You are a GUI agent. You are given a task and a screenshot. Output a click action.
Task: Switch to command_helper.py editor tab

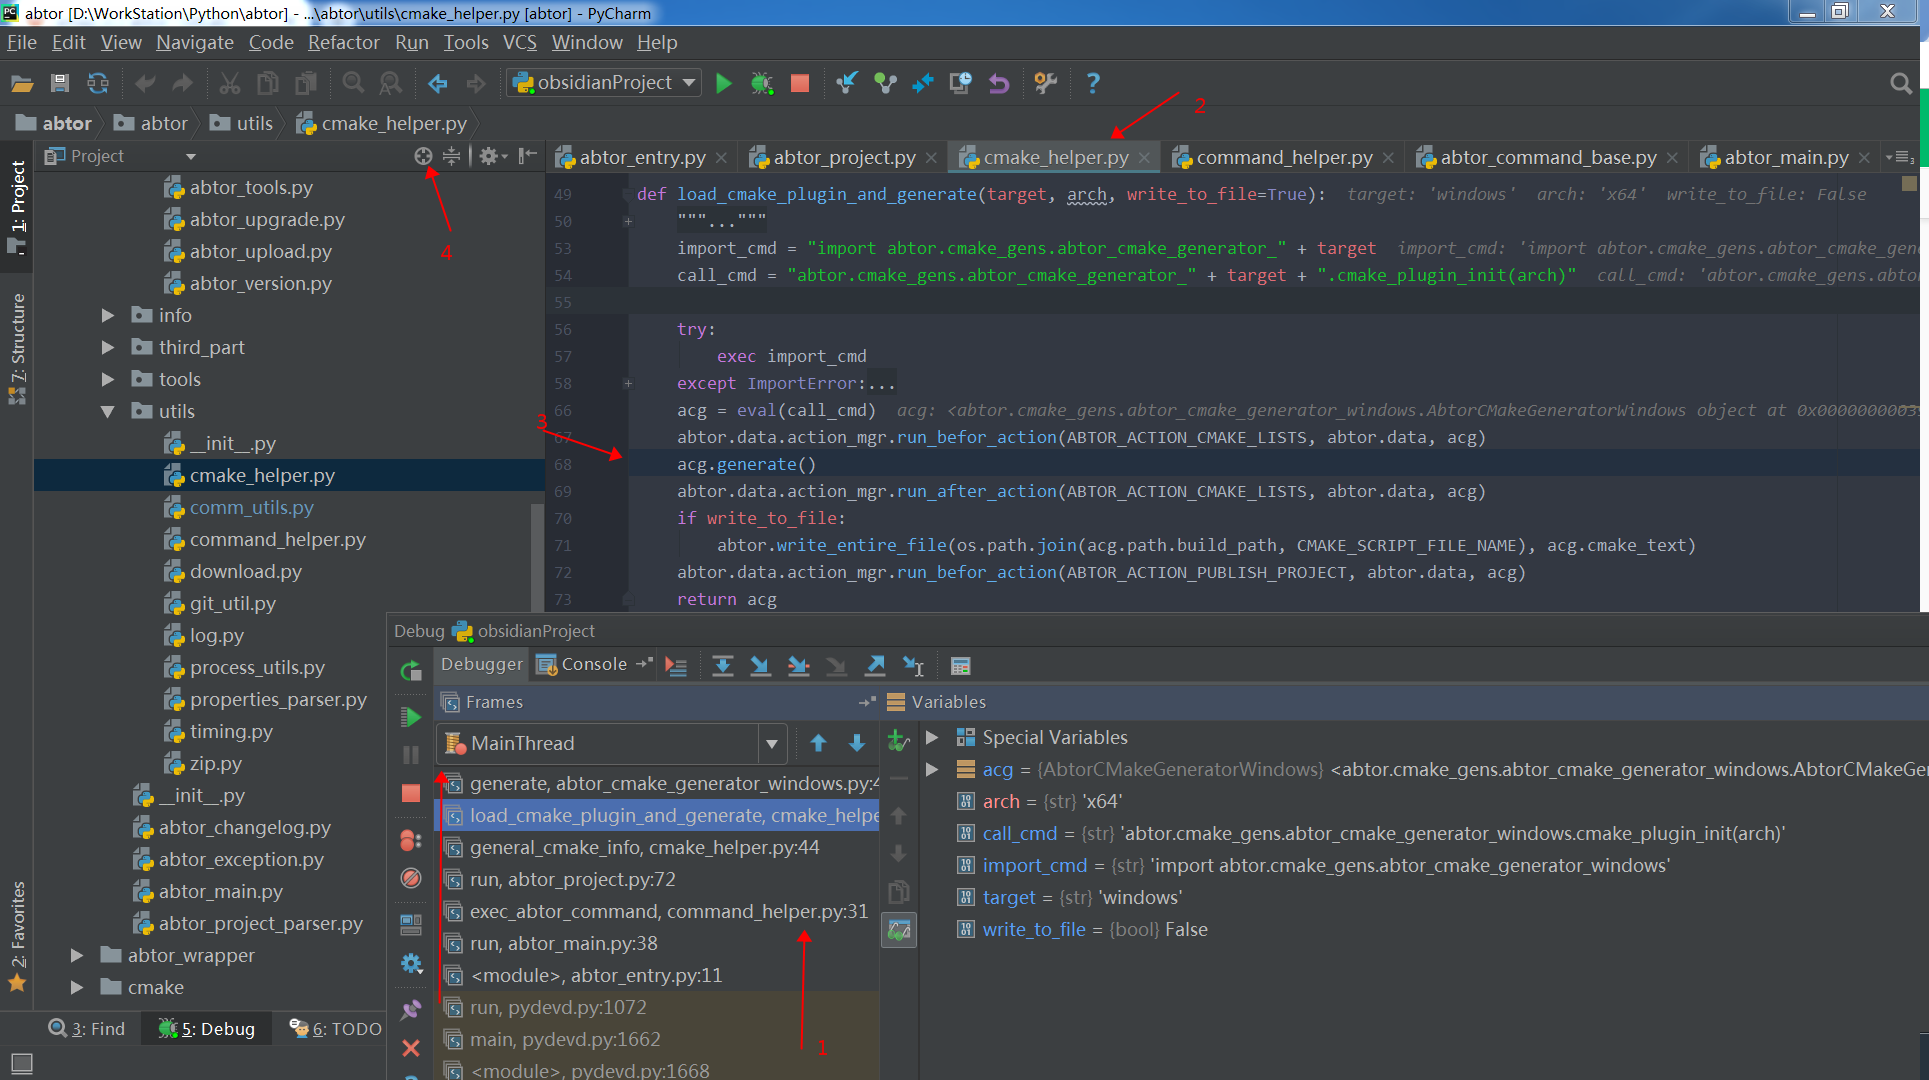(1284, 157)
